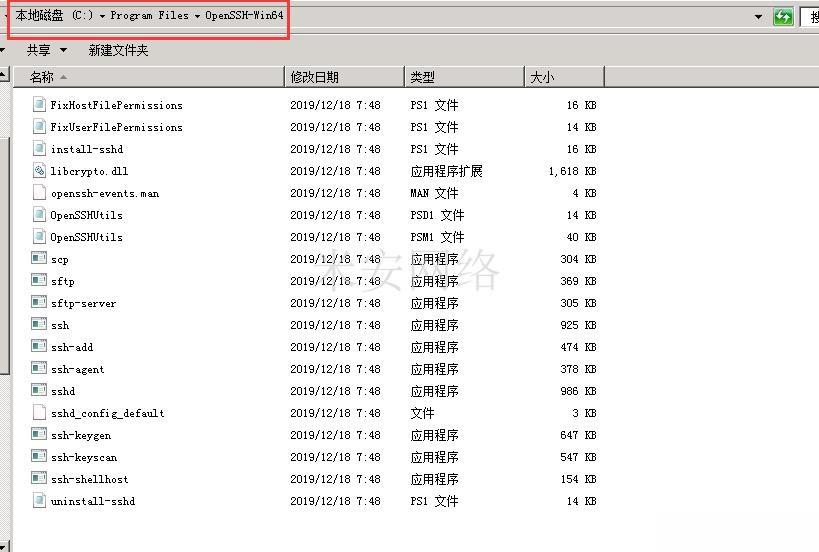
Task: Click the sftp application icon
Action: pyautogui.click(x=39, y=280)
